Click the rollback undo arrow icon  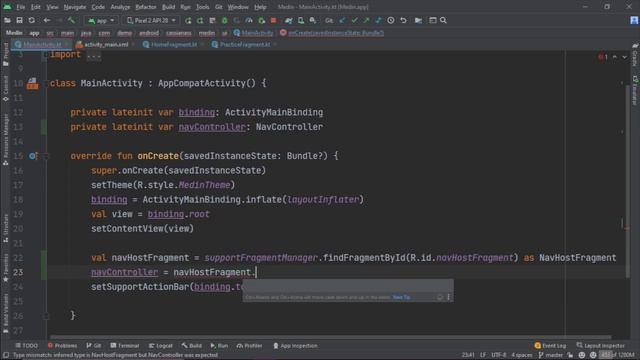pyautogui.click(x=403, y=20)
